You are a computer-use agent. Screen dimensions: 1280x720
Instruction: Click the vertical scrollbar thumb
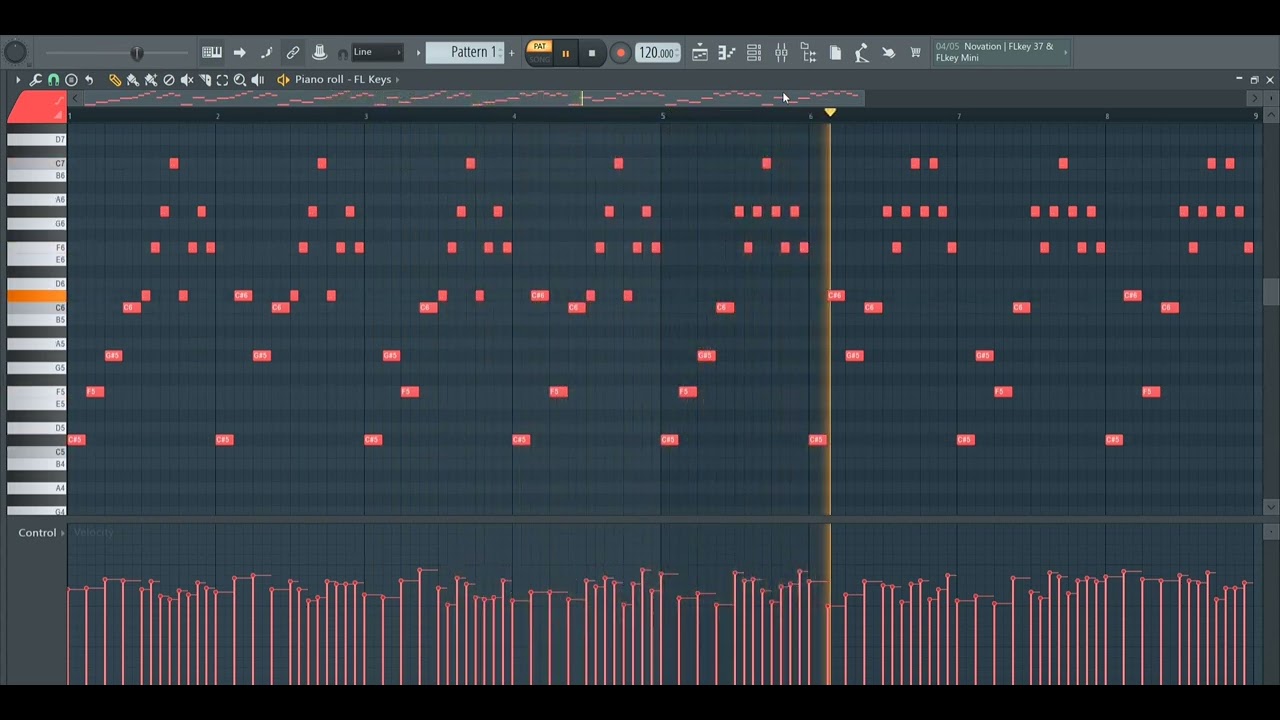click(1271, 291)
